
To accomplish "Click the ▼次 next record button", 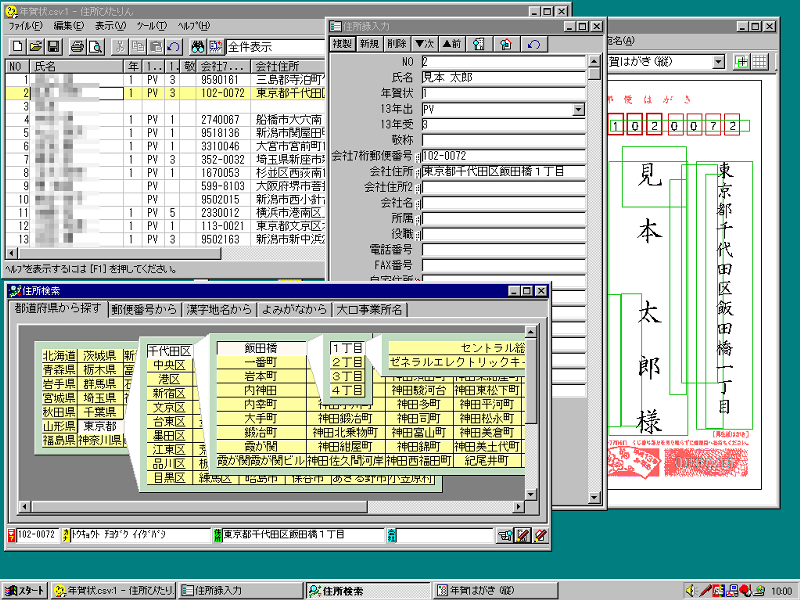I will [424, 44].
